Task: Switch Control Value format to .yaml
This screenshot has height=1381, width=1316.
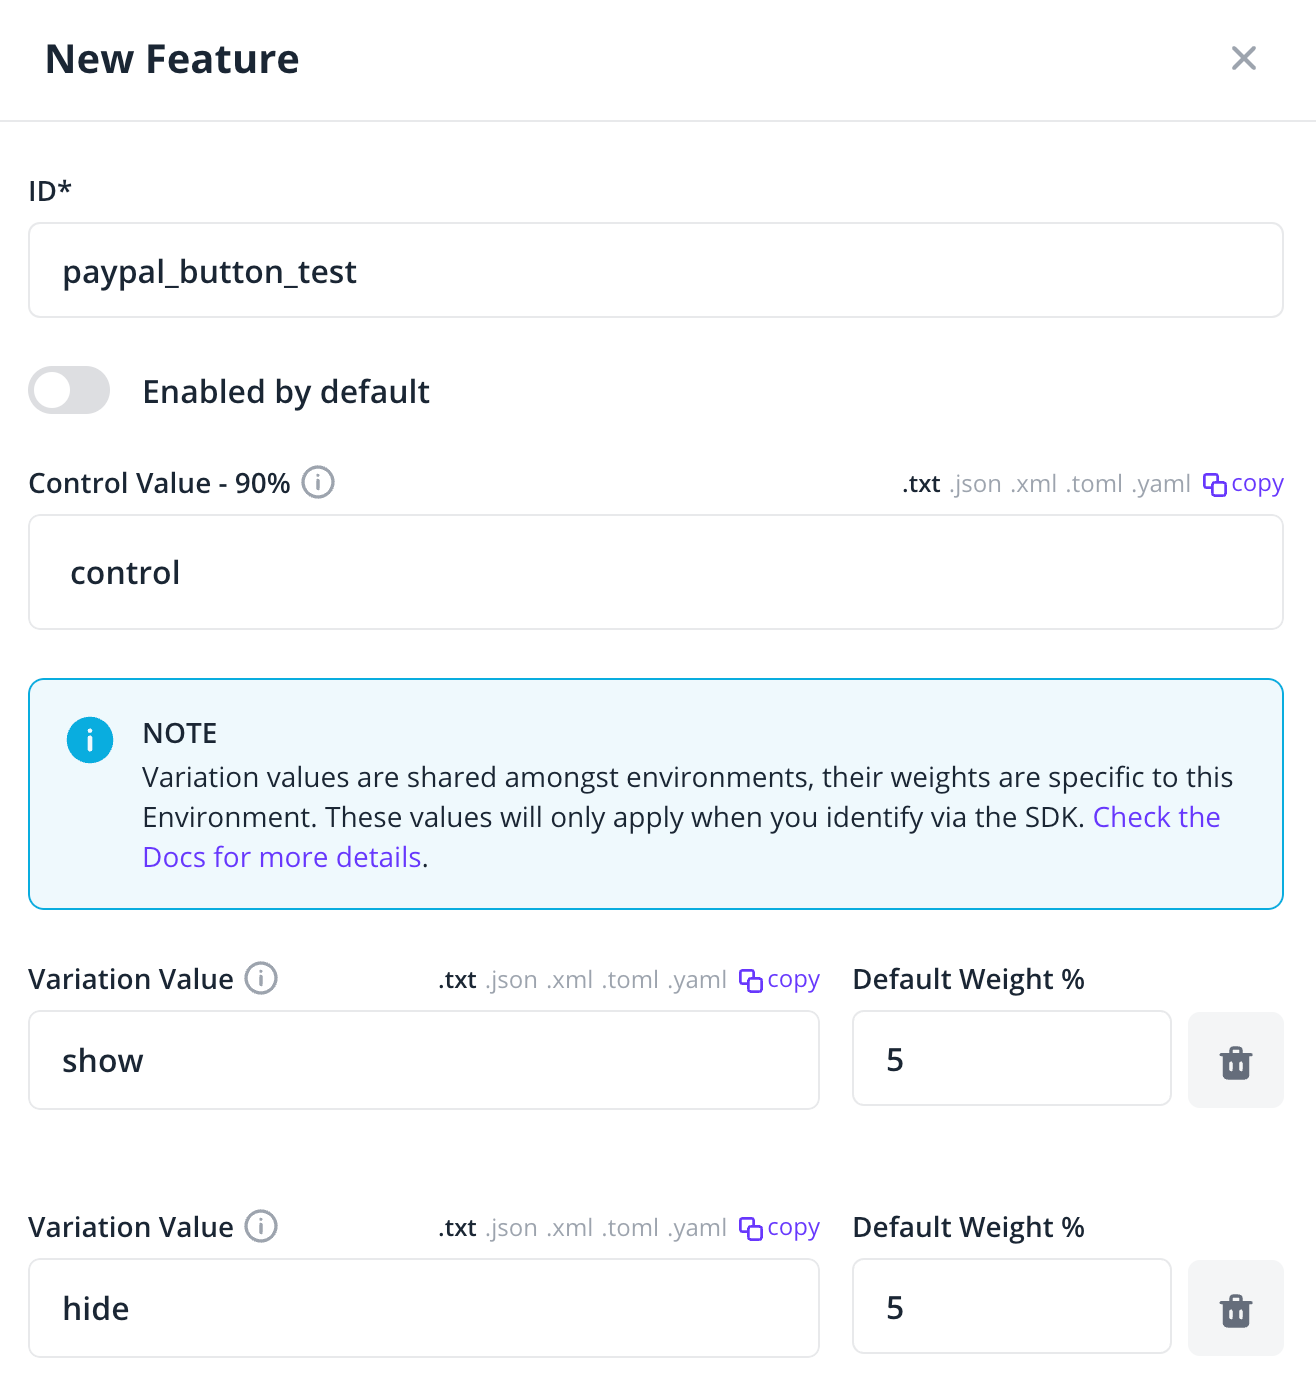Action: point(1161,484)
